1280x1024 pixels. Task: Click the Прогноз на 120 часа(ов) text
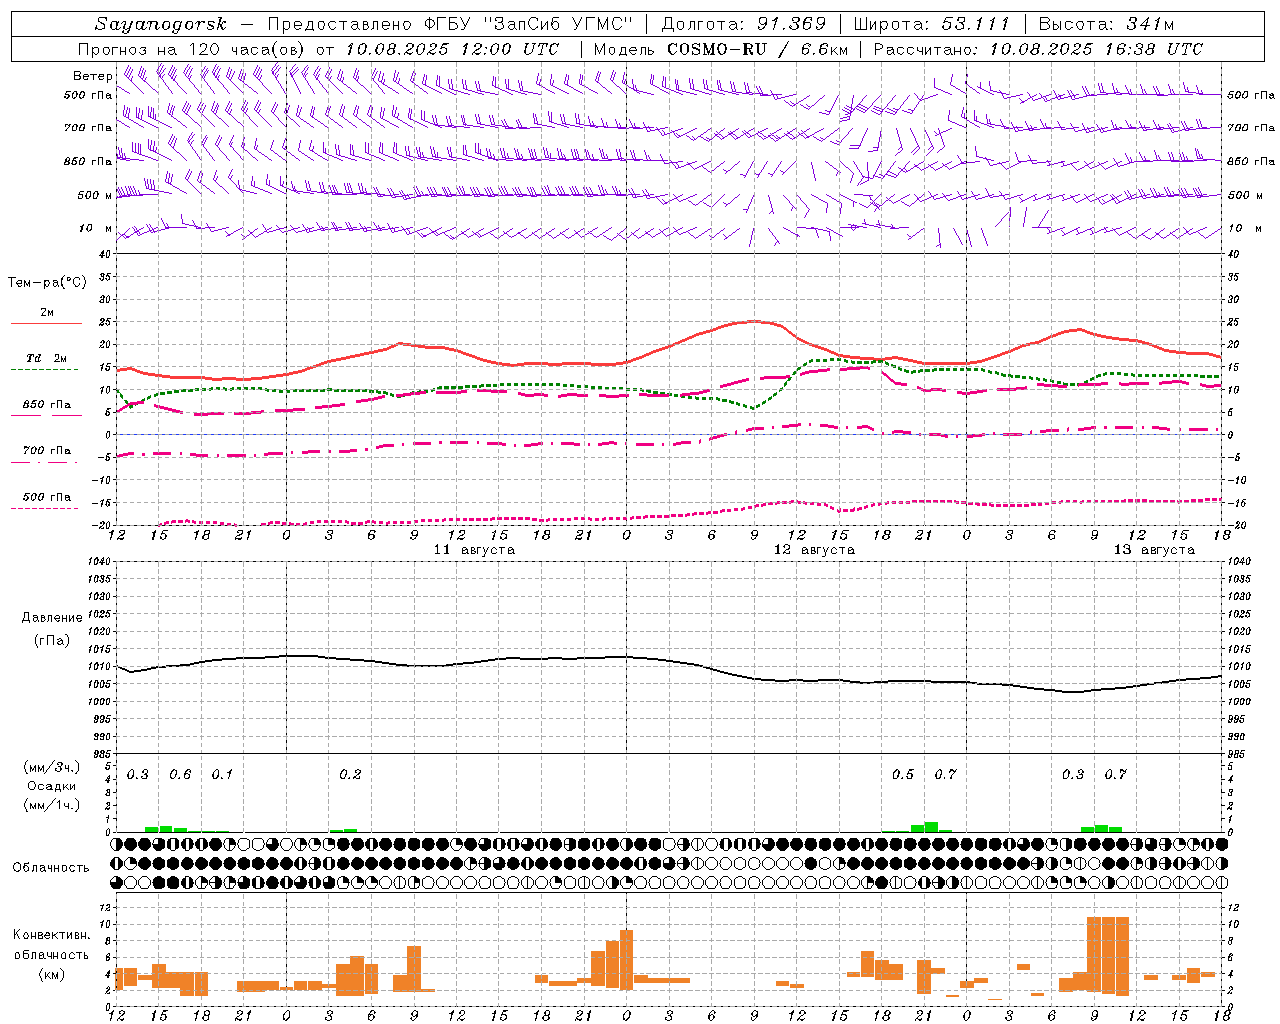coord(193,49)
